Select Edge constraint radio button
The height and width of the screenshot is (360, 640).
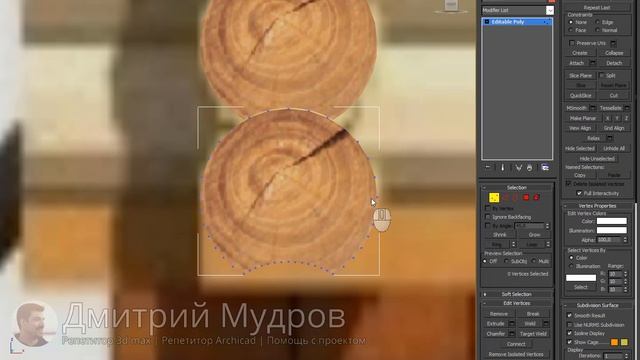(597, 22)
